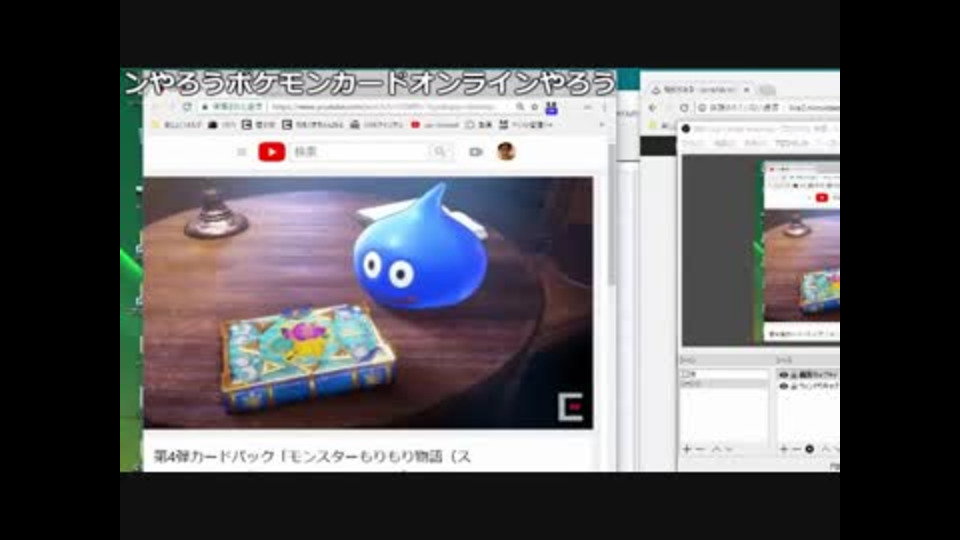Move the scene up with the scenes up arrow
Image resolution: width=960 pixels, height=540 pixels.
716,449
